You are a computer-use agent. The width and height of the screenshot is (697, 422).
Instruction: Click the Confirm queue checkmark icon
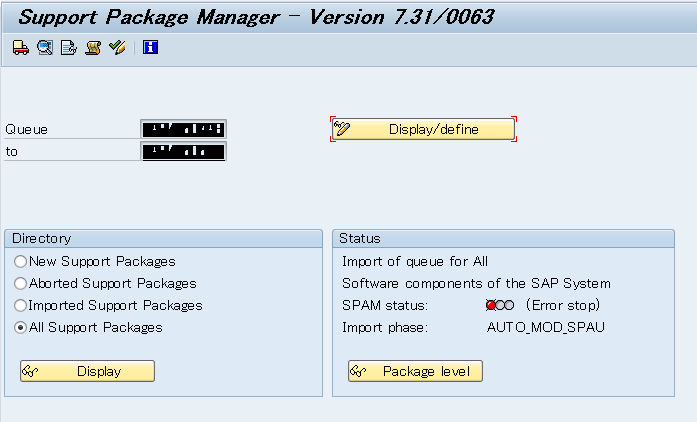(117, 47)
